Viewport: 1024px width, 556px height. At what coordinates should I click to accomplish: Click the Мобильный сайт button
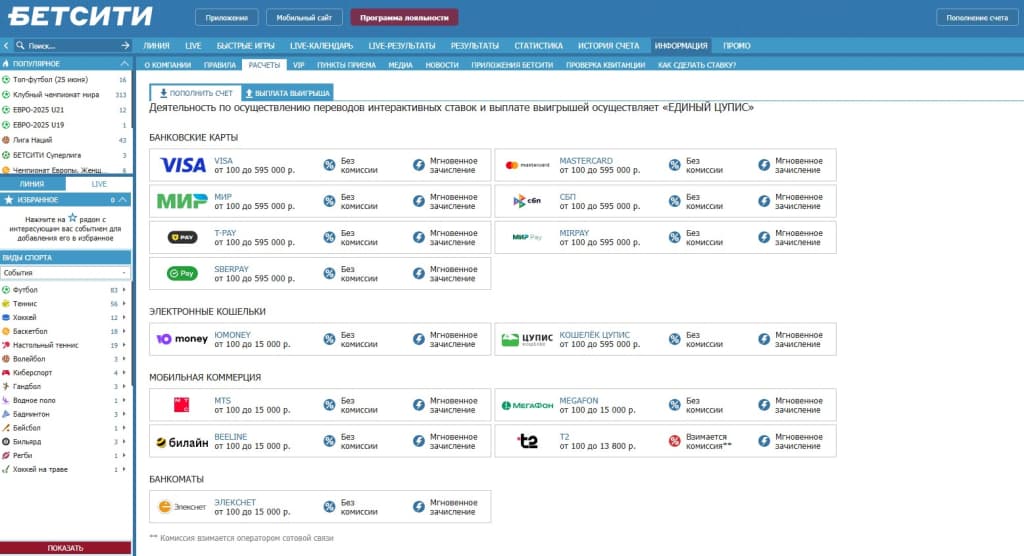(304, 18)
